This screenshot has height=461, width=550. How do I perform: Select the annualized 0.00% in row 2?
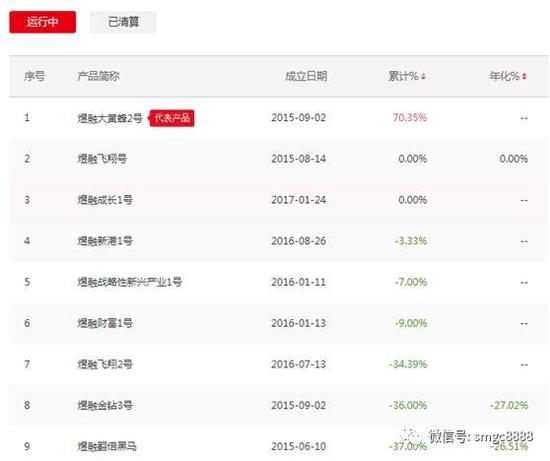(x=514, y=159)
